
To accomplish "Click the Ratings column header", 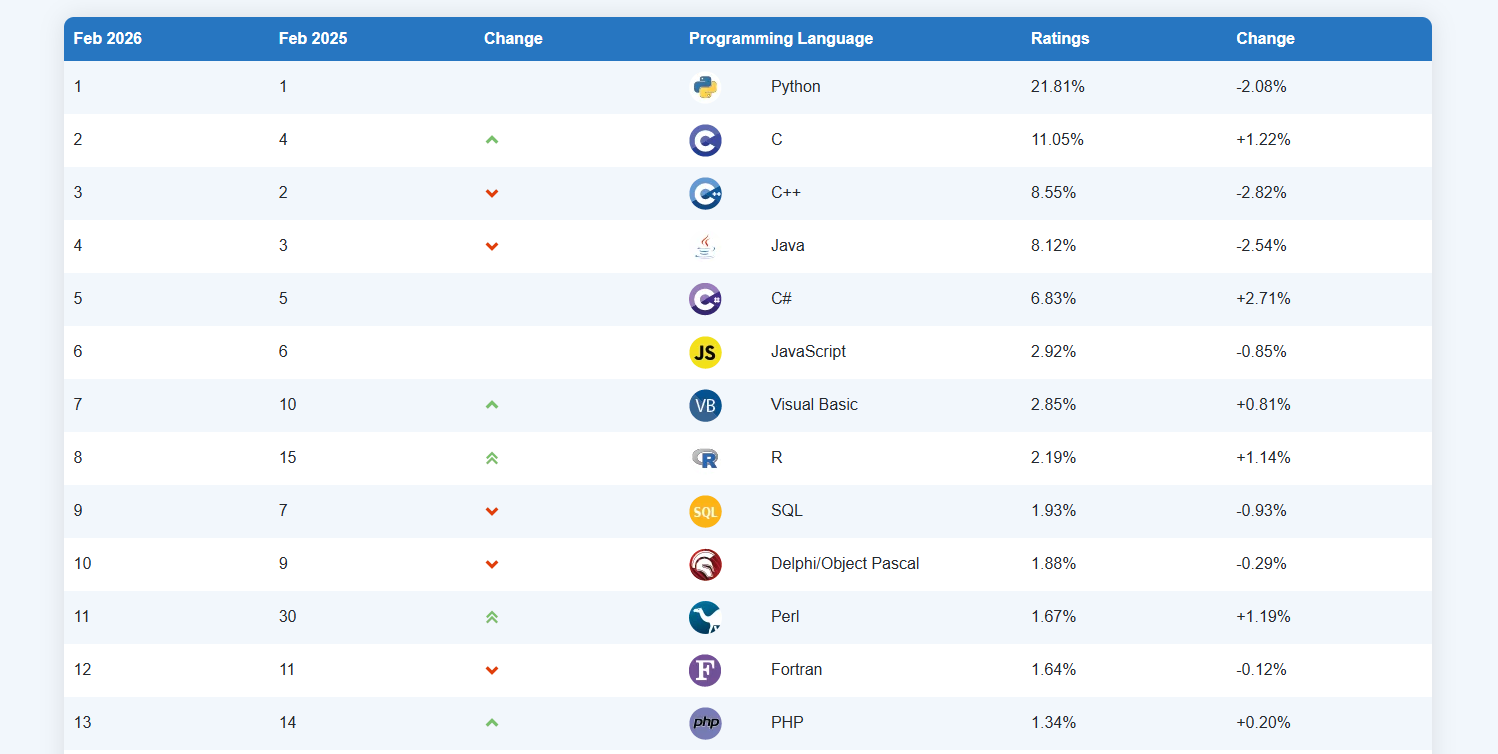I will click(1060, 39).
